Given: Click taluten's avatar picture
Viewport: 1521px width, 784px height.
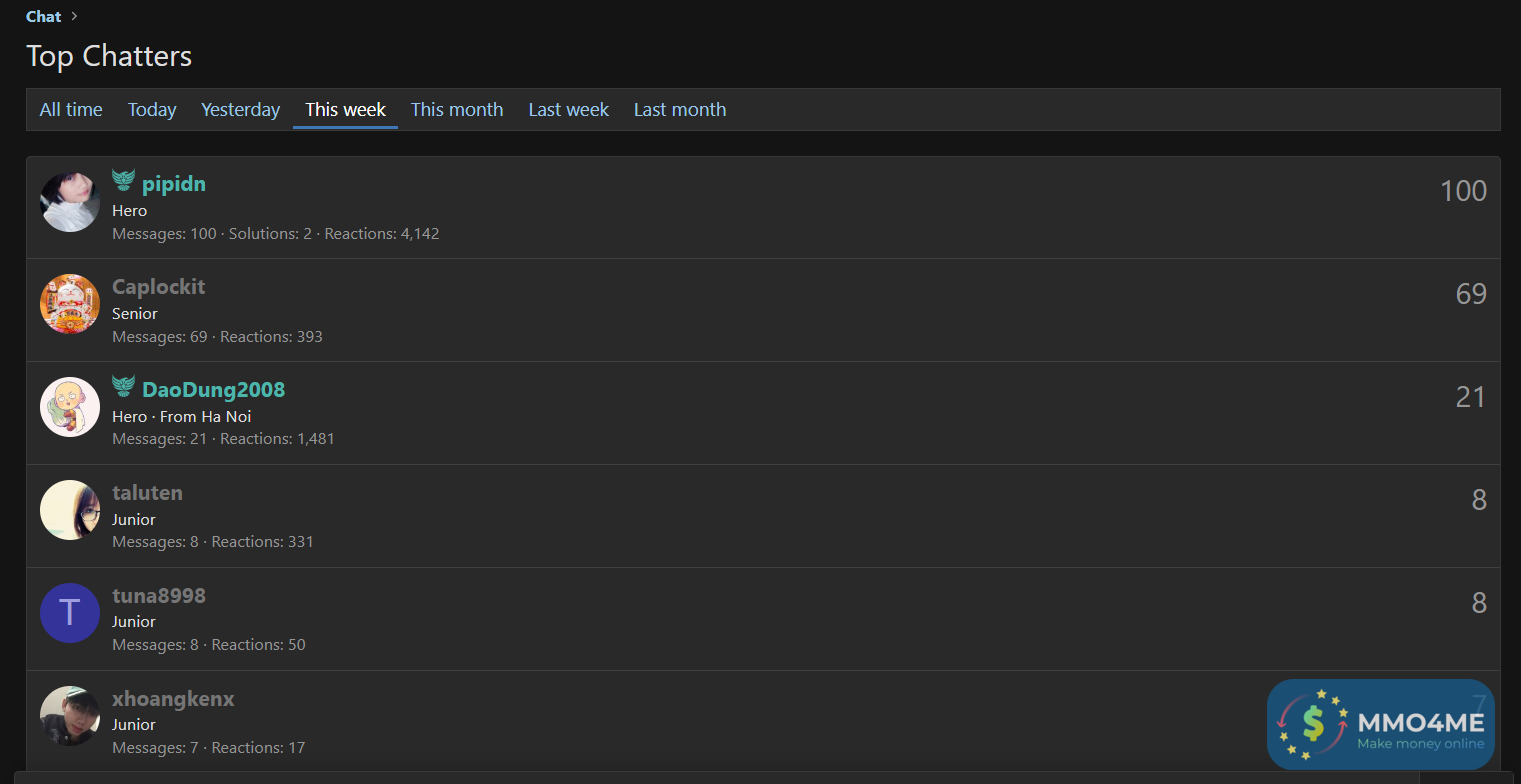Looking at the screenshot, I should point(70,510).
